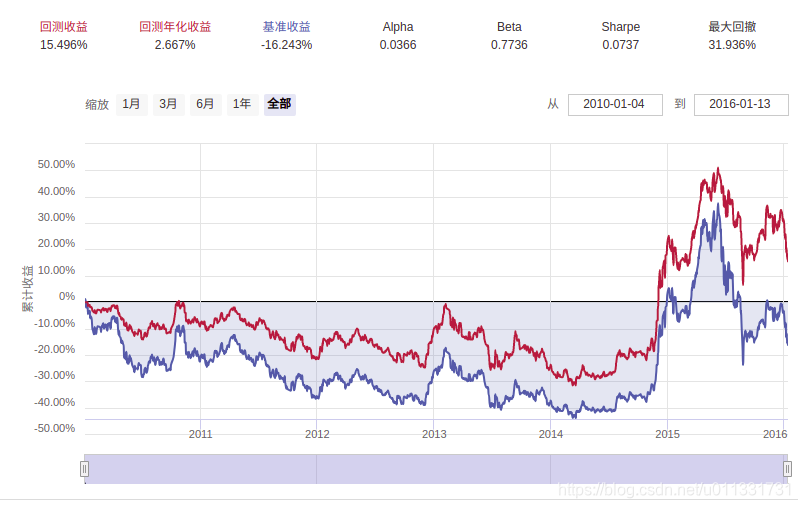Click the 2012 x-axis label
The image size is (800, 508).
coord(317,434)
